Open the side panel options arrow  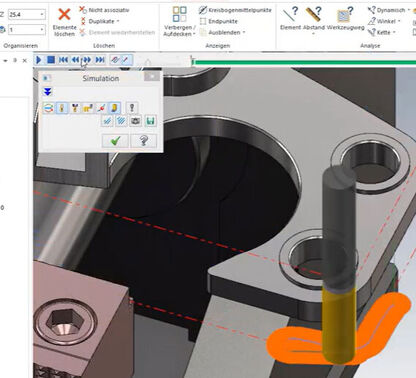[5, 61]
